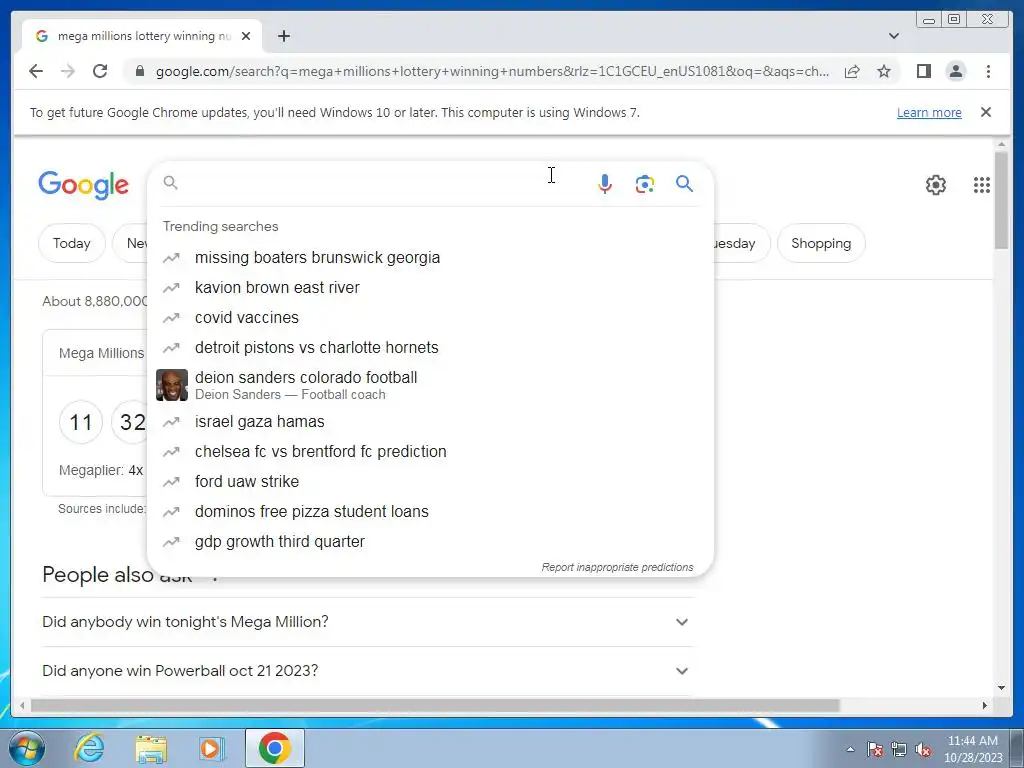Click the Google logo
This screenshot has height=768, width=1024.
[84, 185]
